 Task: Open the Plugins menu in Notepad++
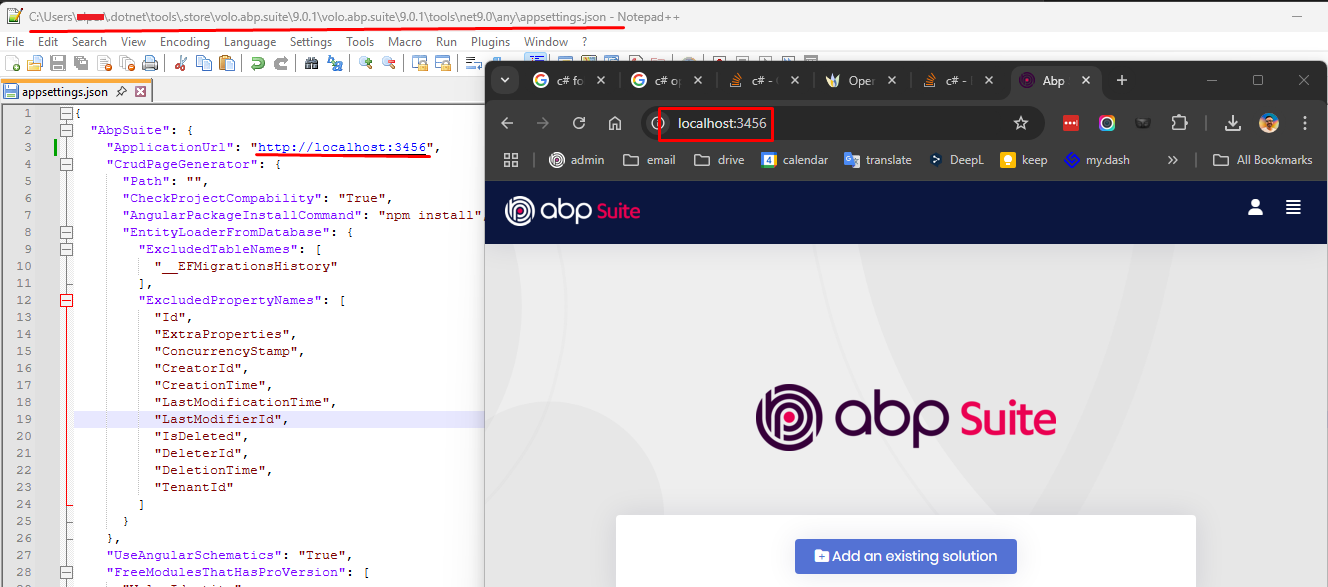[490, 42]
